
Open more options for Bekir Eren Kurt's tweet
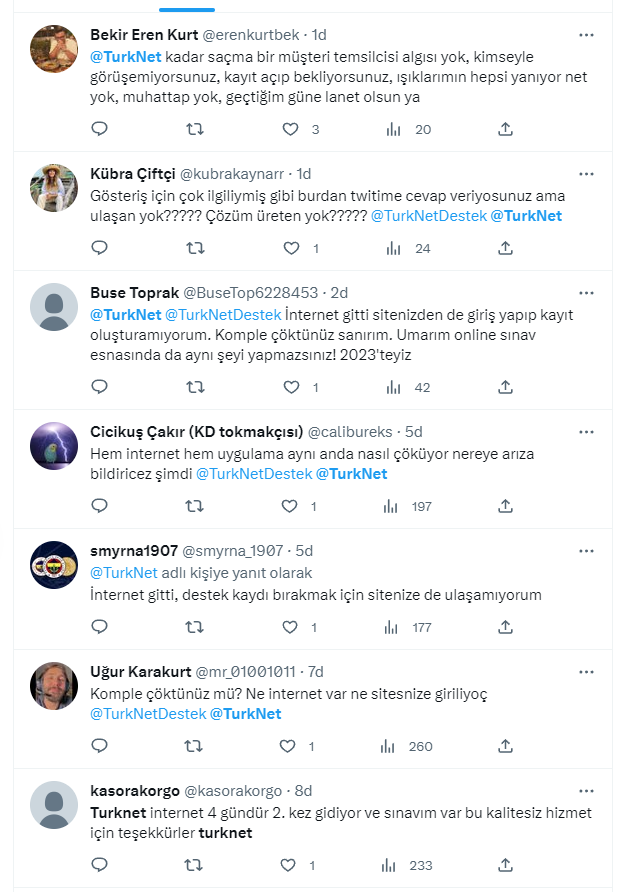point(588,34)
